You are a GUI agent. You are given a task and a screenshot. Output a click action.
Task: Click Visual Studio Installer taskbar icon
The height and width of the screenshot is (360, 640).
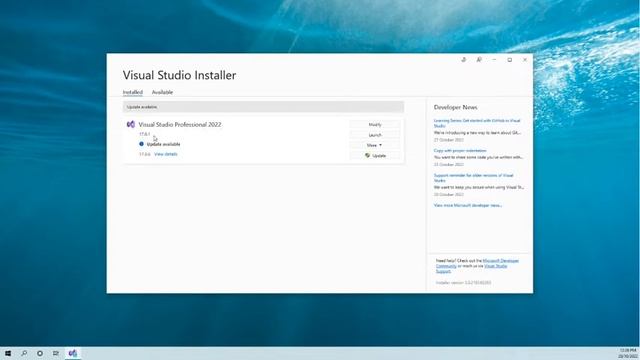73,353
